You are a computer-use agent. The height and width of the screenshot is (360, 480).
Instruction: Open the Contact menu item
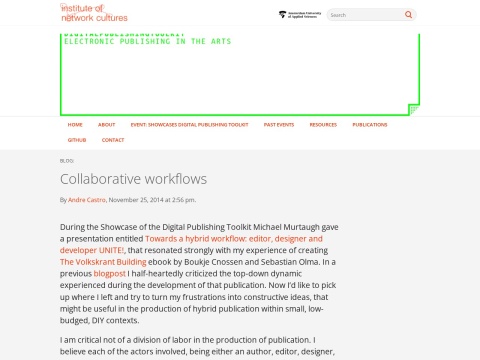click(x=113, y=140)
